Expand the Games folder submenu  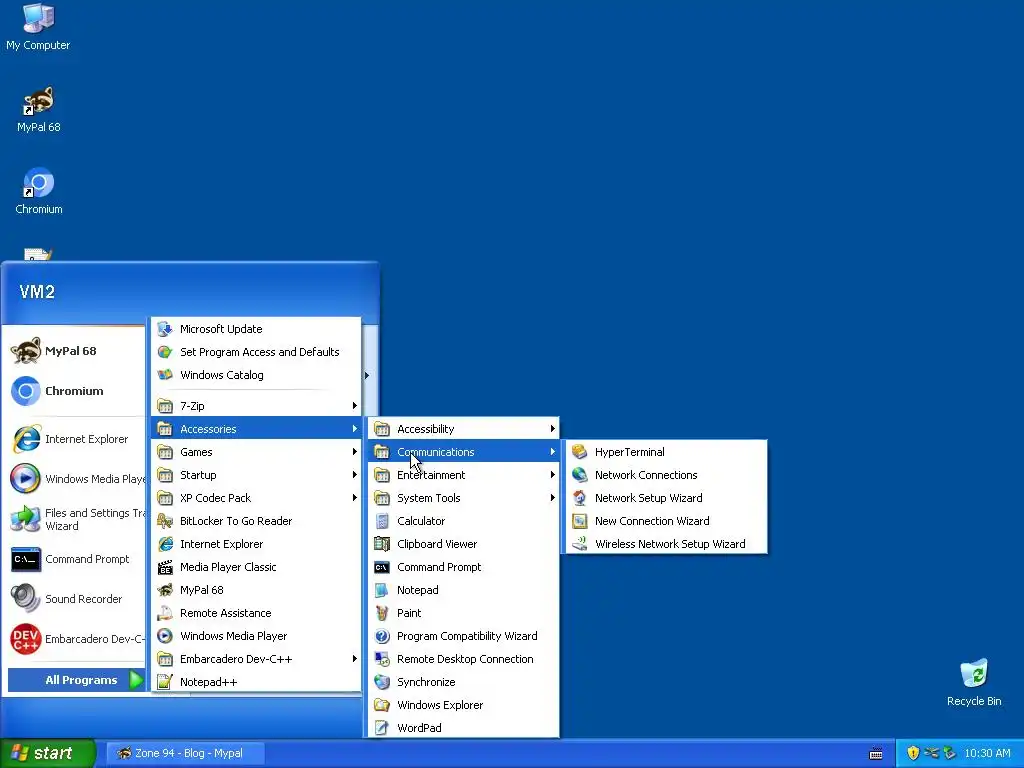[x=256, y=452]
